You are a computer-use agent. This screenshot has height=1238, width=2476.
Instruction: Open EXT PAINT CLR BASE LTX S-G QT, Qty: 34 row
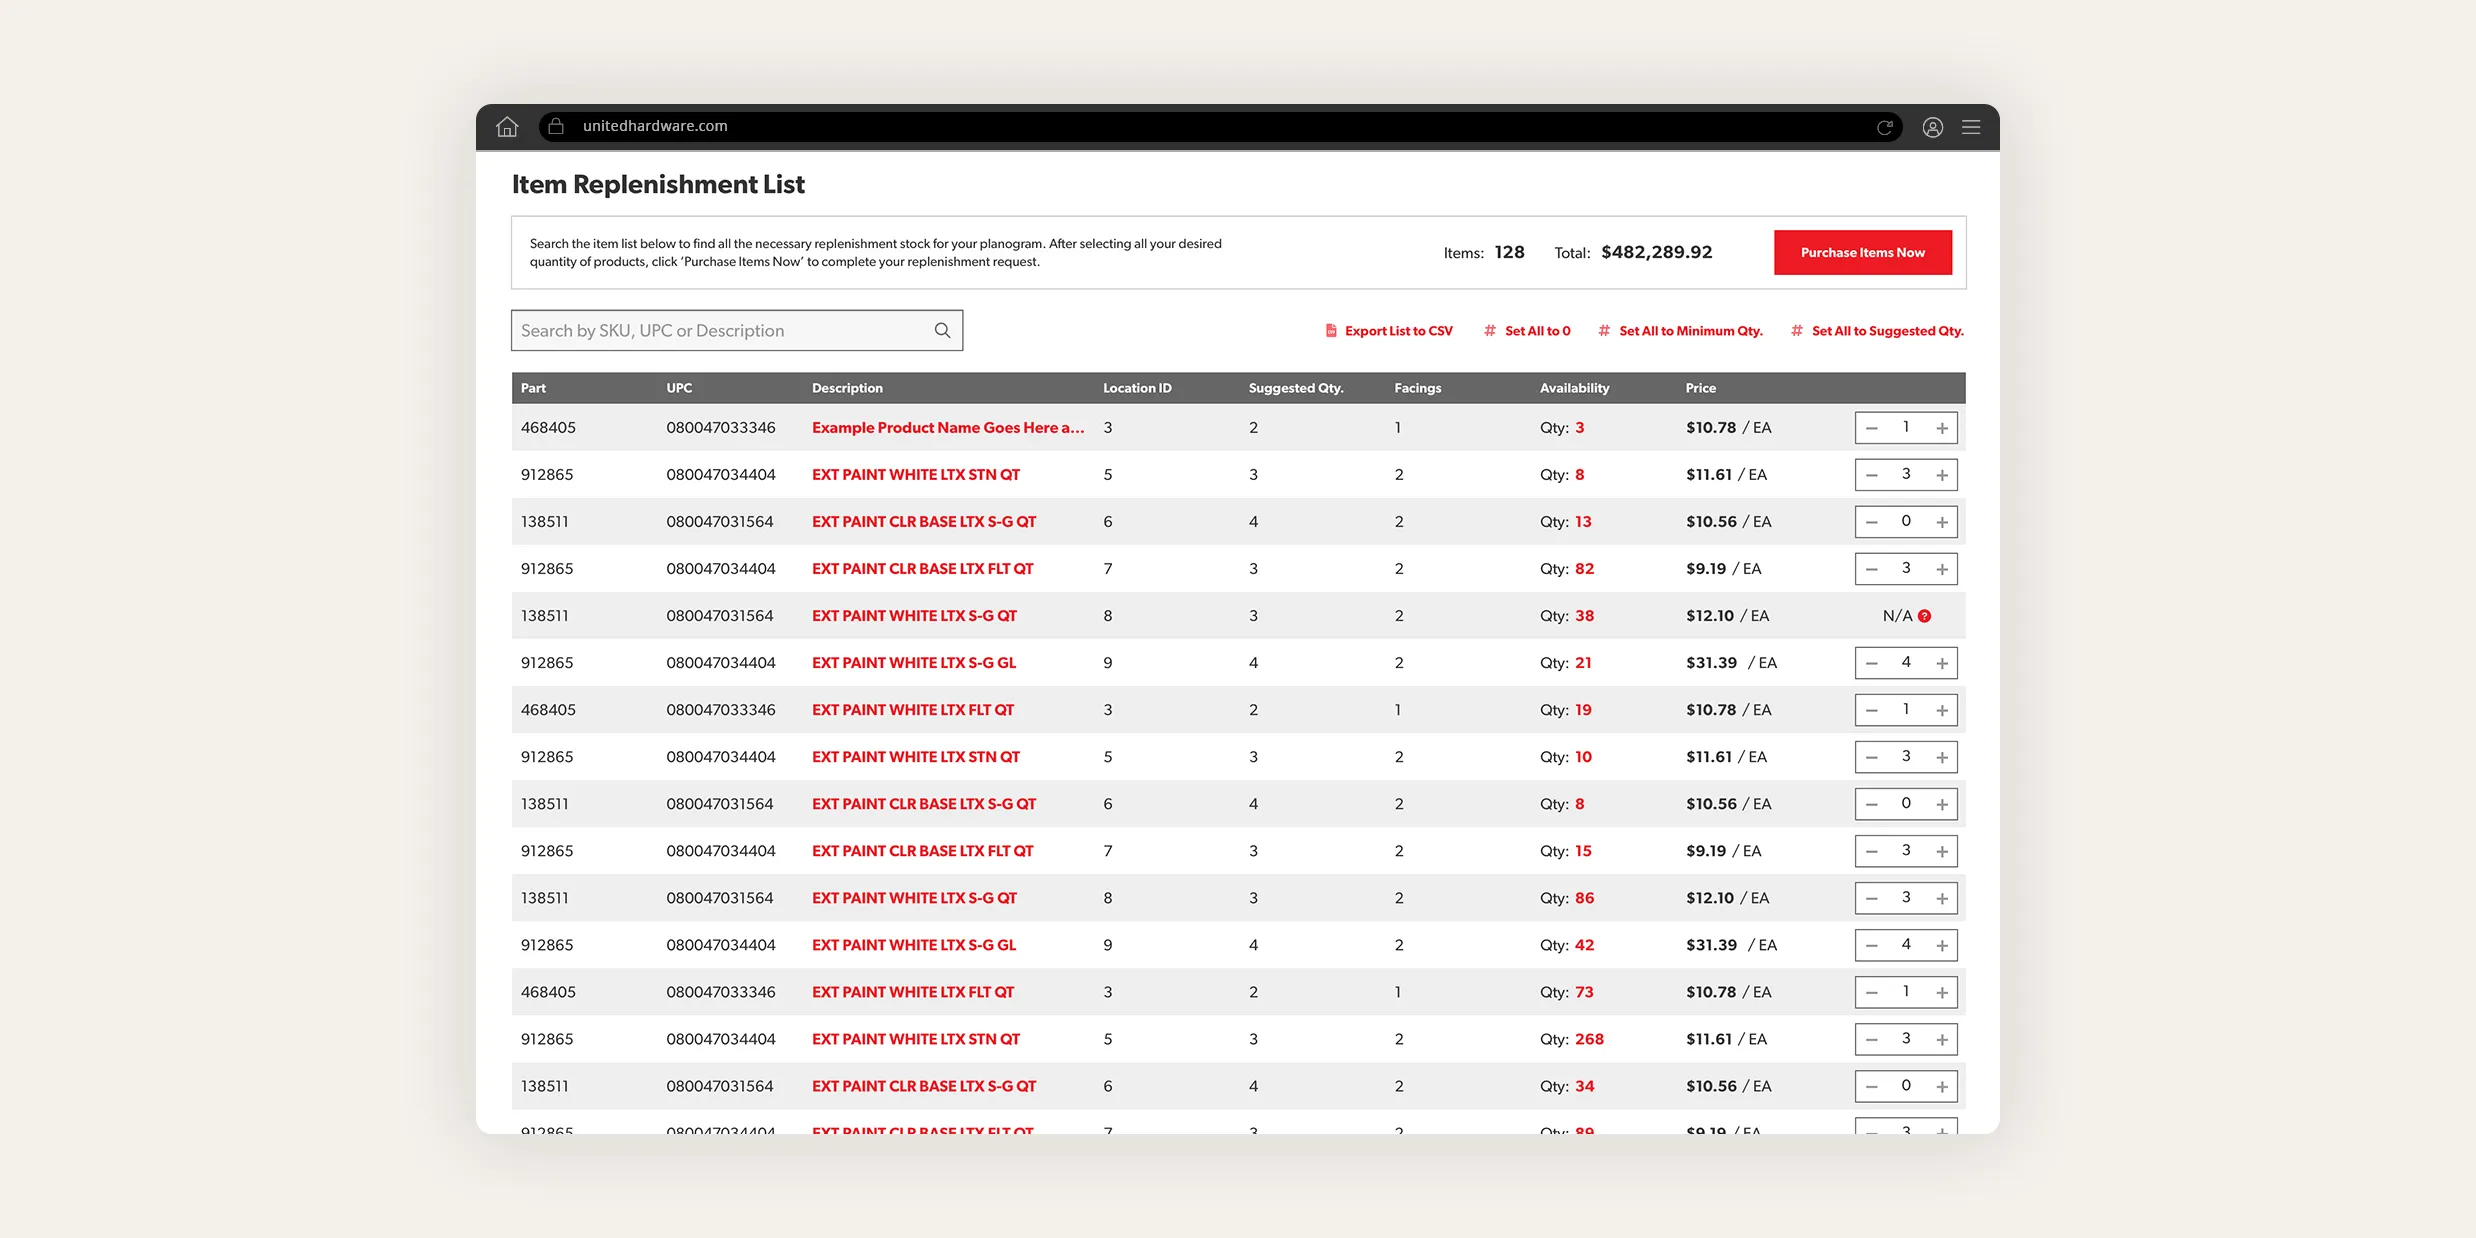(x=924, y=1086)
